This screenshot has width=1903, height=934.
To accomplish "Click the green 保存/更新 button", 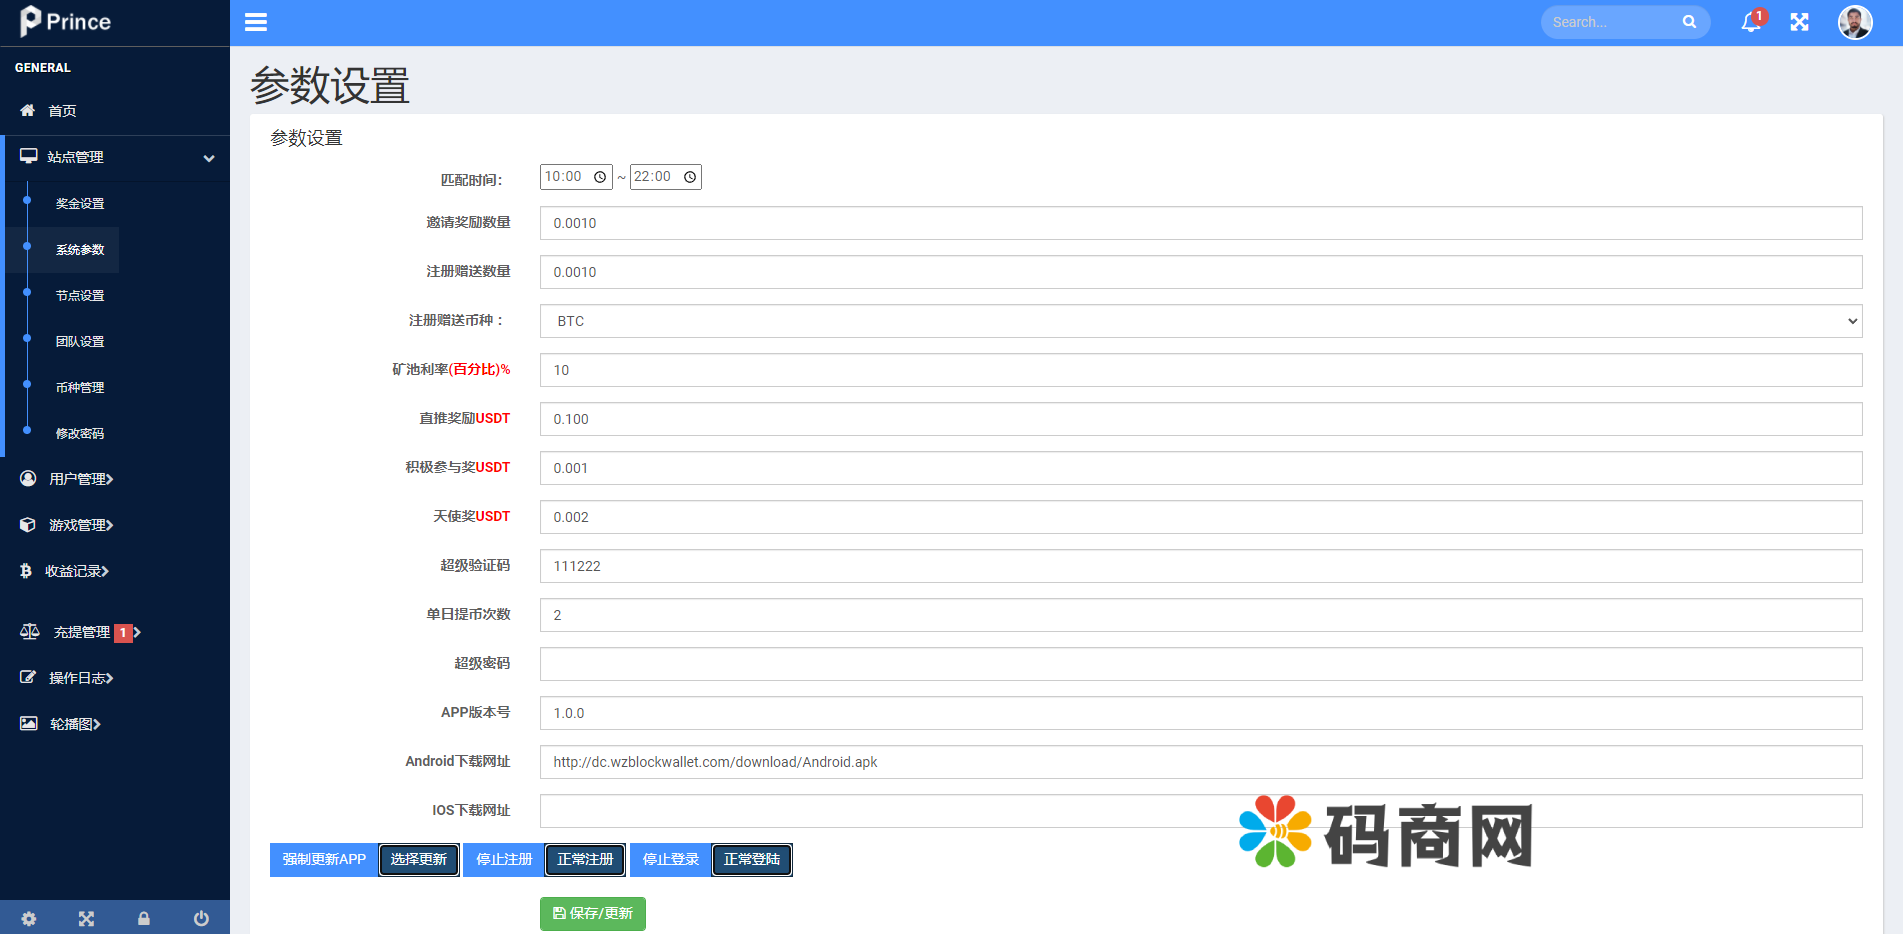I will [x=593, y=914].
